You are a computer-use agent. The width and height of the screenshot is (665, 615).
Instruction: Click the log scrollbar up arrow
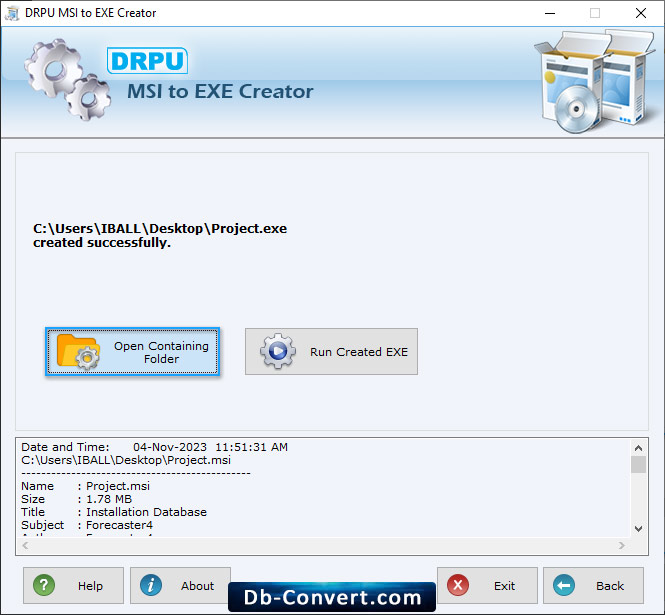coord(638,448)
